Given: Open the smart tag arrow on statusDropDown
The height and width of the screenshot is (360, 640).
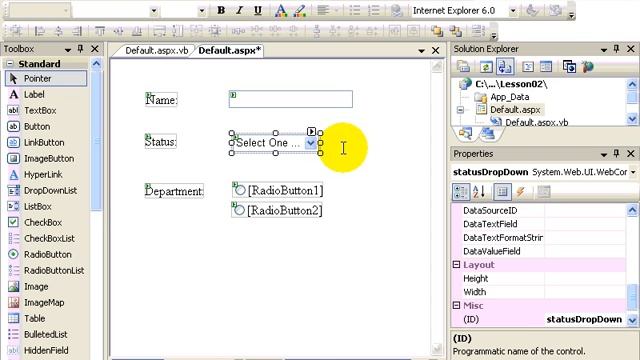Looking at the screenshot, I should point(311,131).
